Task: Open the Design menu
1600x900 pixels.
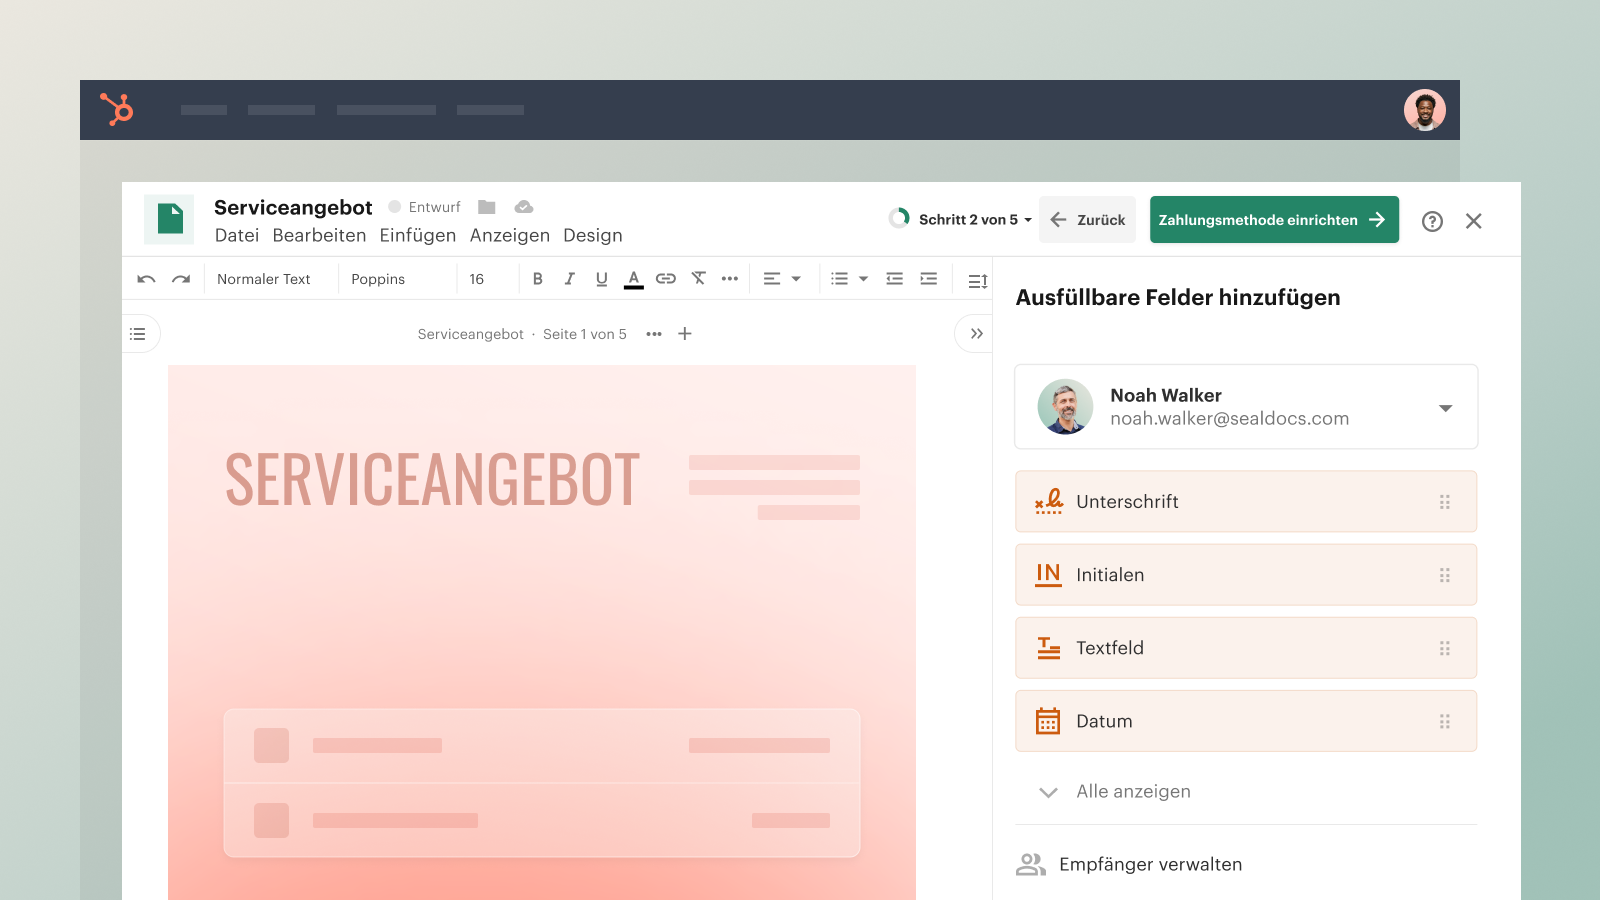Action: tap(592, 236)
